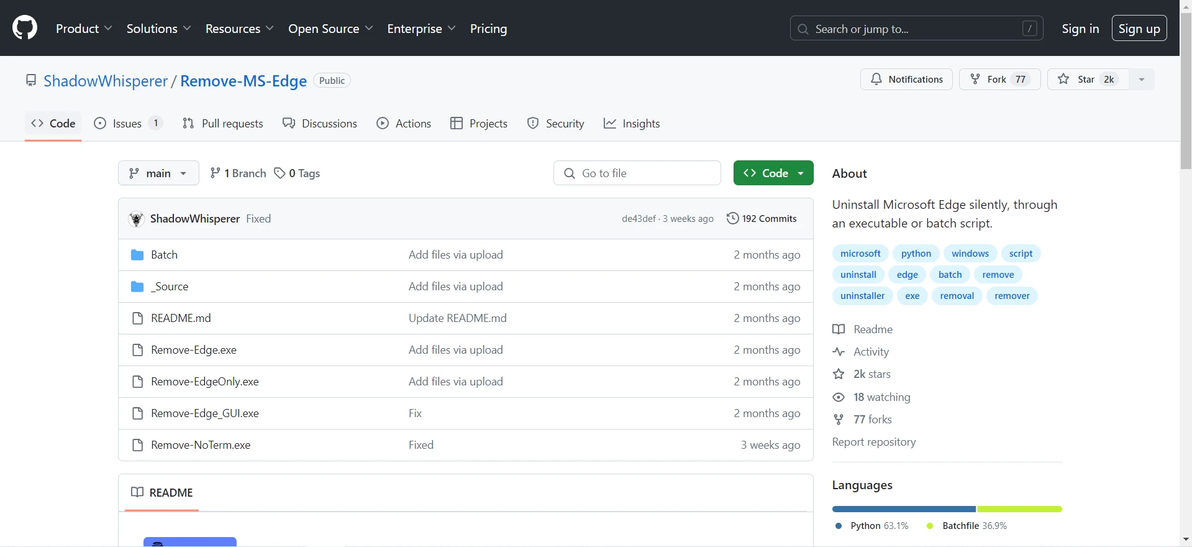
Task: Expand the Open Source menu
Action: (331, 29)
